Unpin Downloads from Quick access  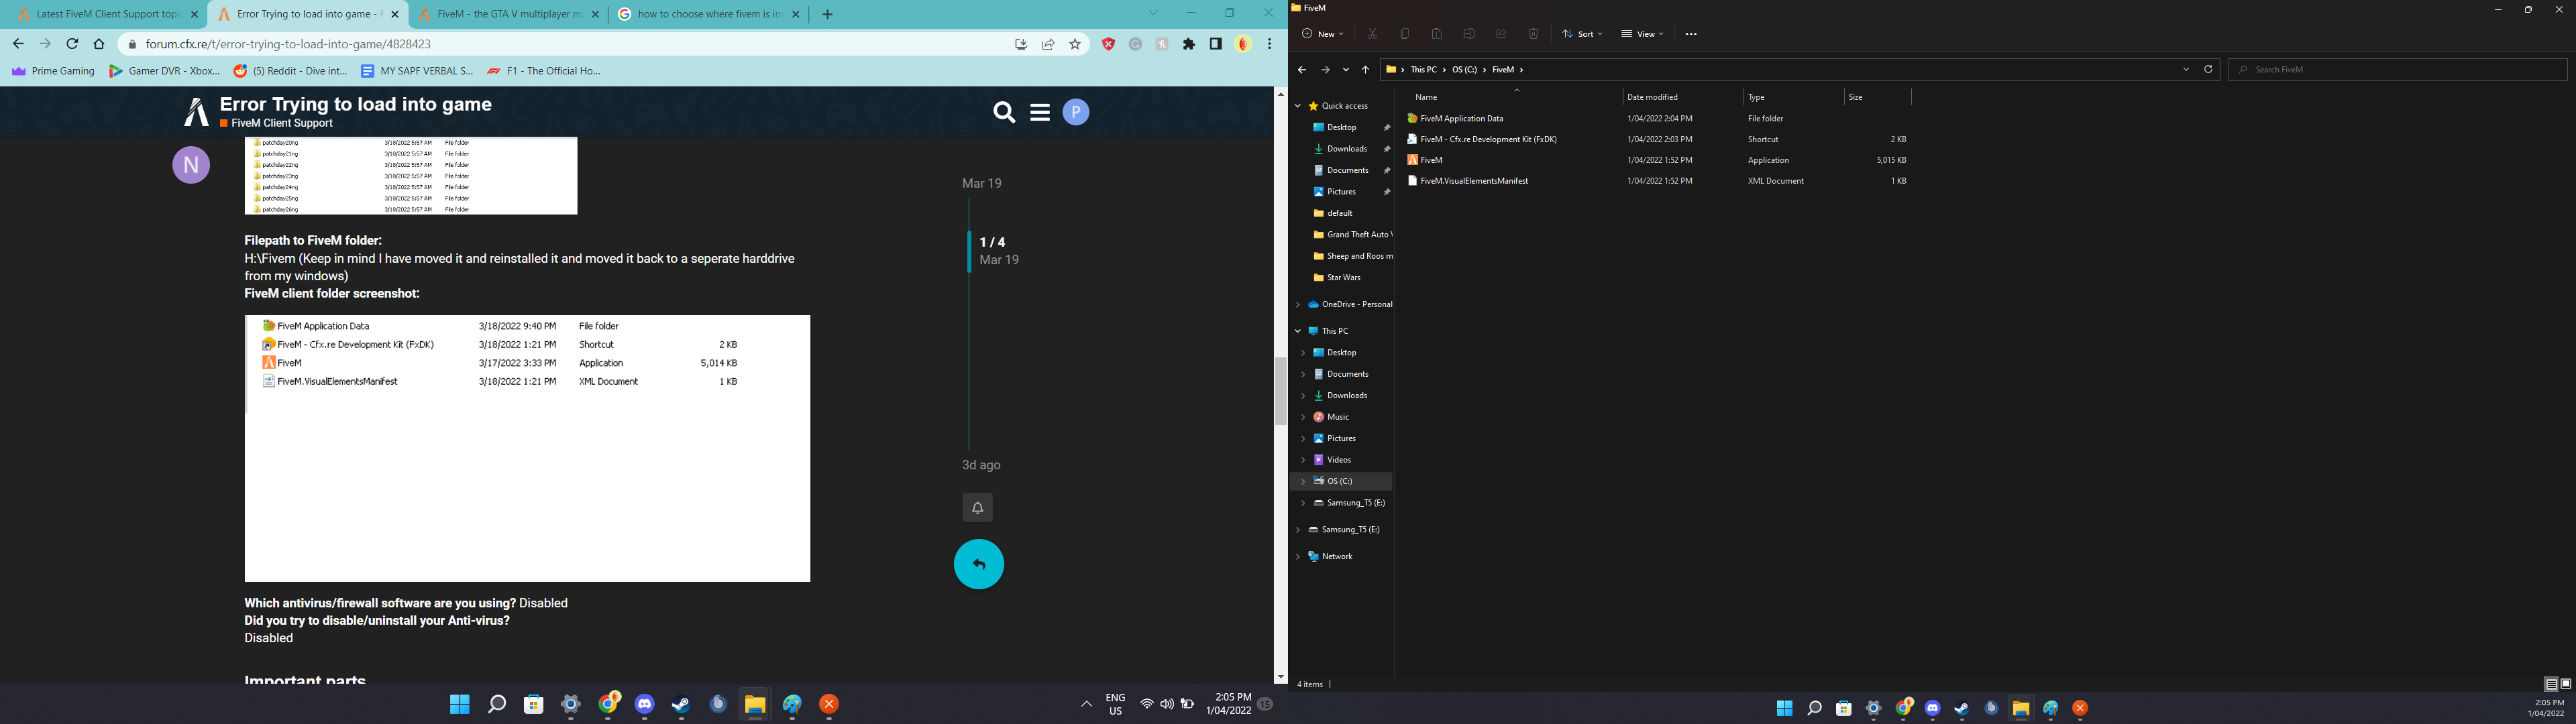[1387, 149]
